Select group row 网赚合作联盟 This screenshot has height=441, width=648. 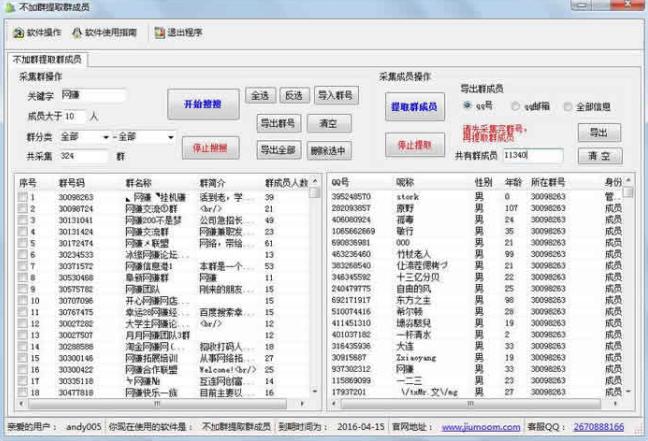point(164,369)
